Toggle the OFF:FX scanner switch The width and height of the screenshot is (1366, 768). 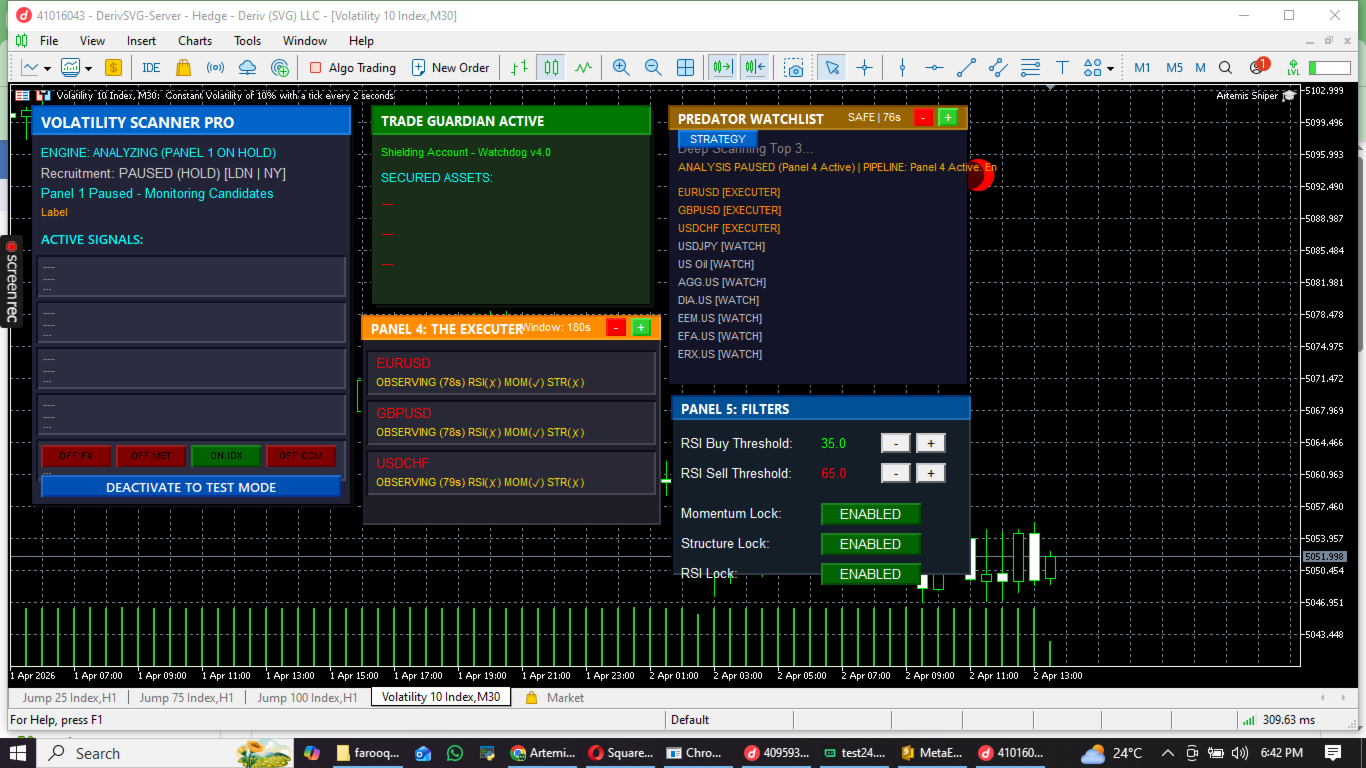[76, 456]
